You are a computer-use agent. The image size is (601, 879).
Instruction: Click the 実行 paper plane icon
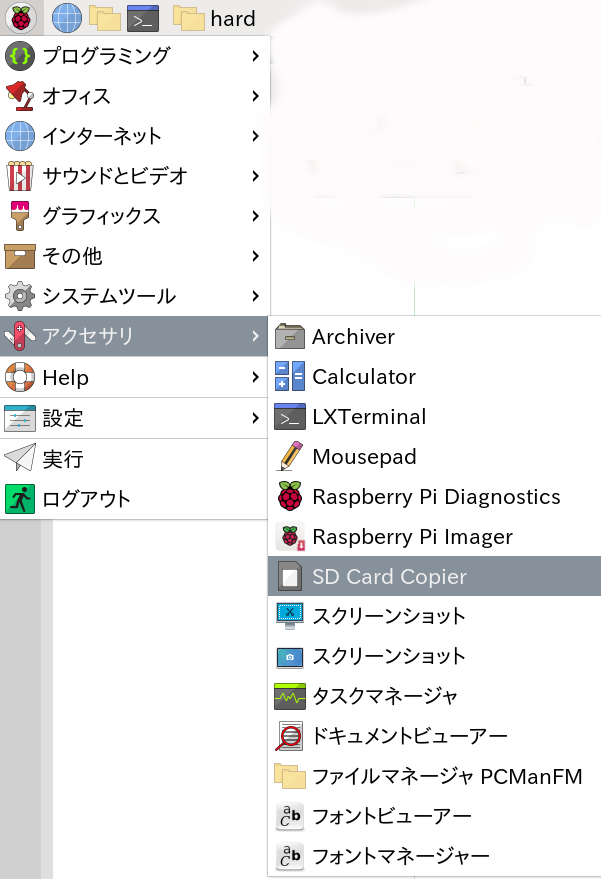[20, 459]
